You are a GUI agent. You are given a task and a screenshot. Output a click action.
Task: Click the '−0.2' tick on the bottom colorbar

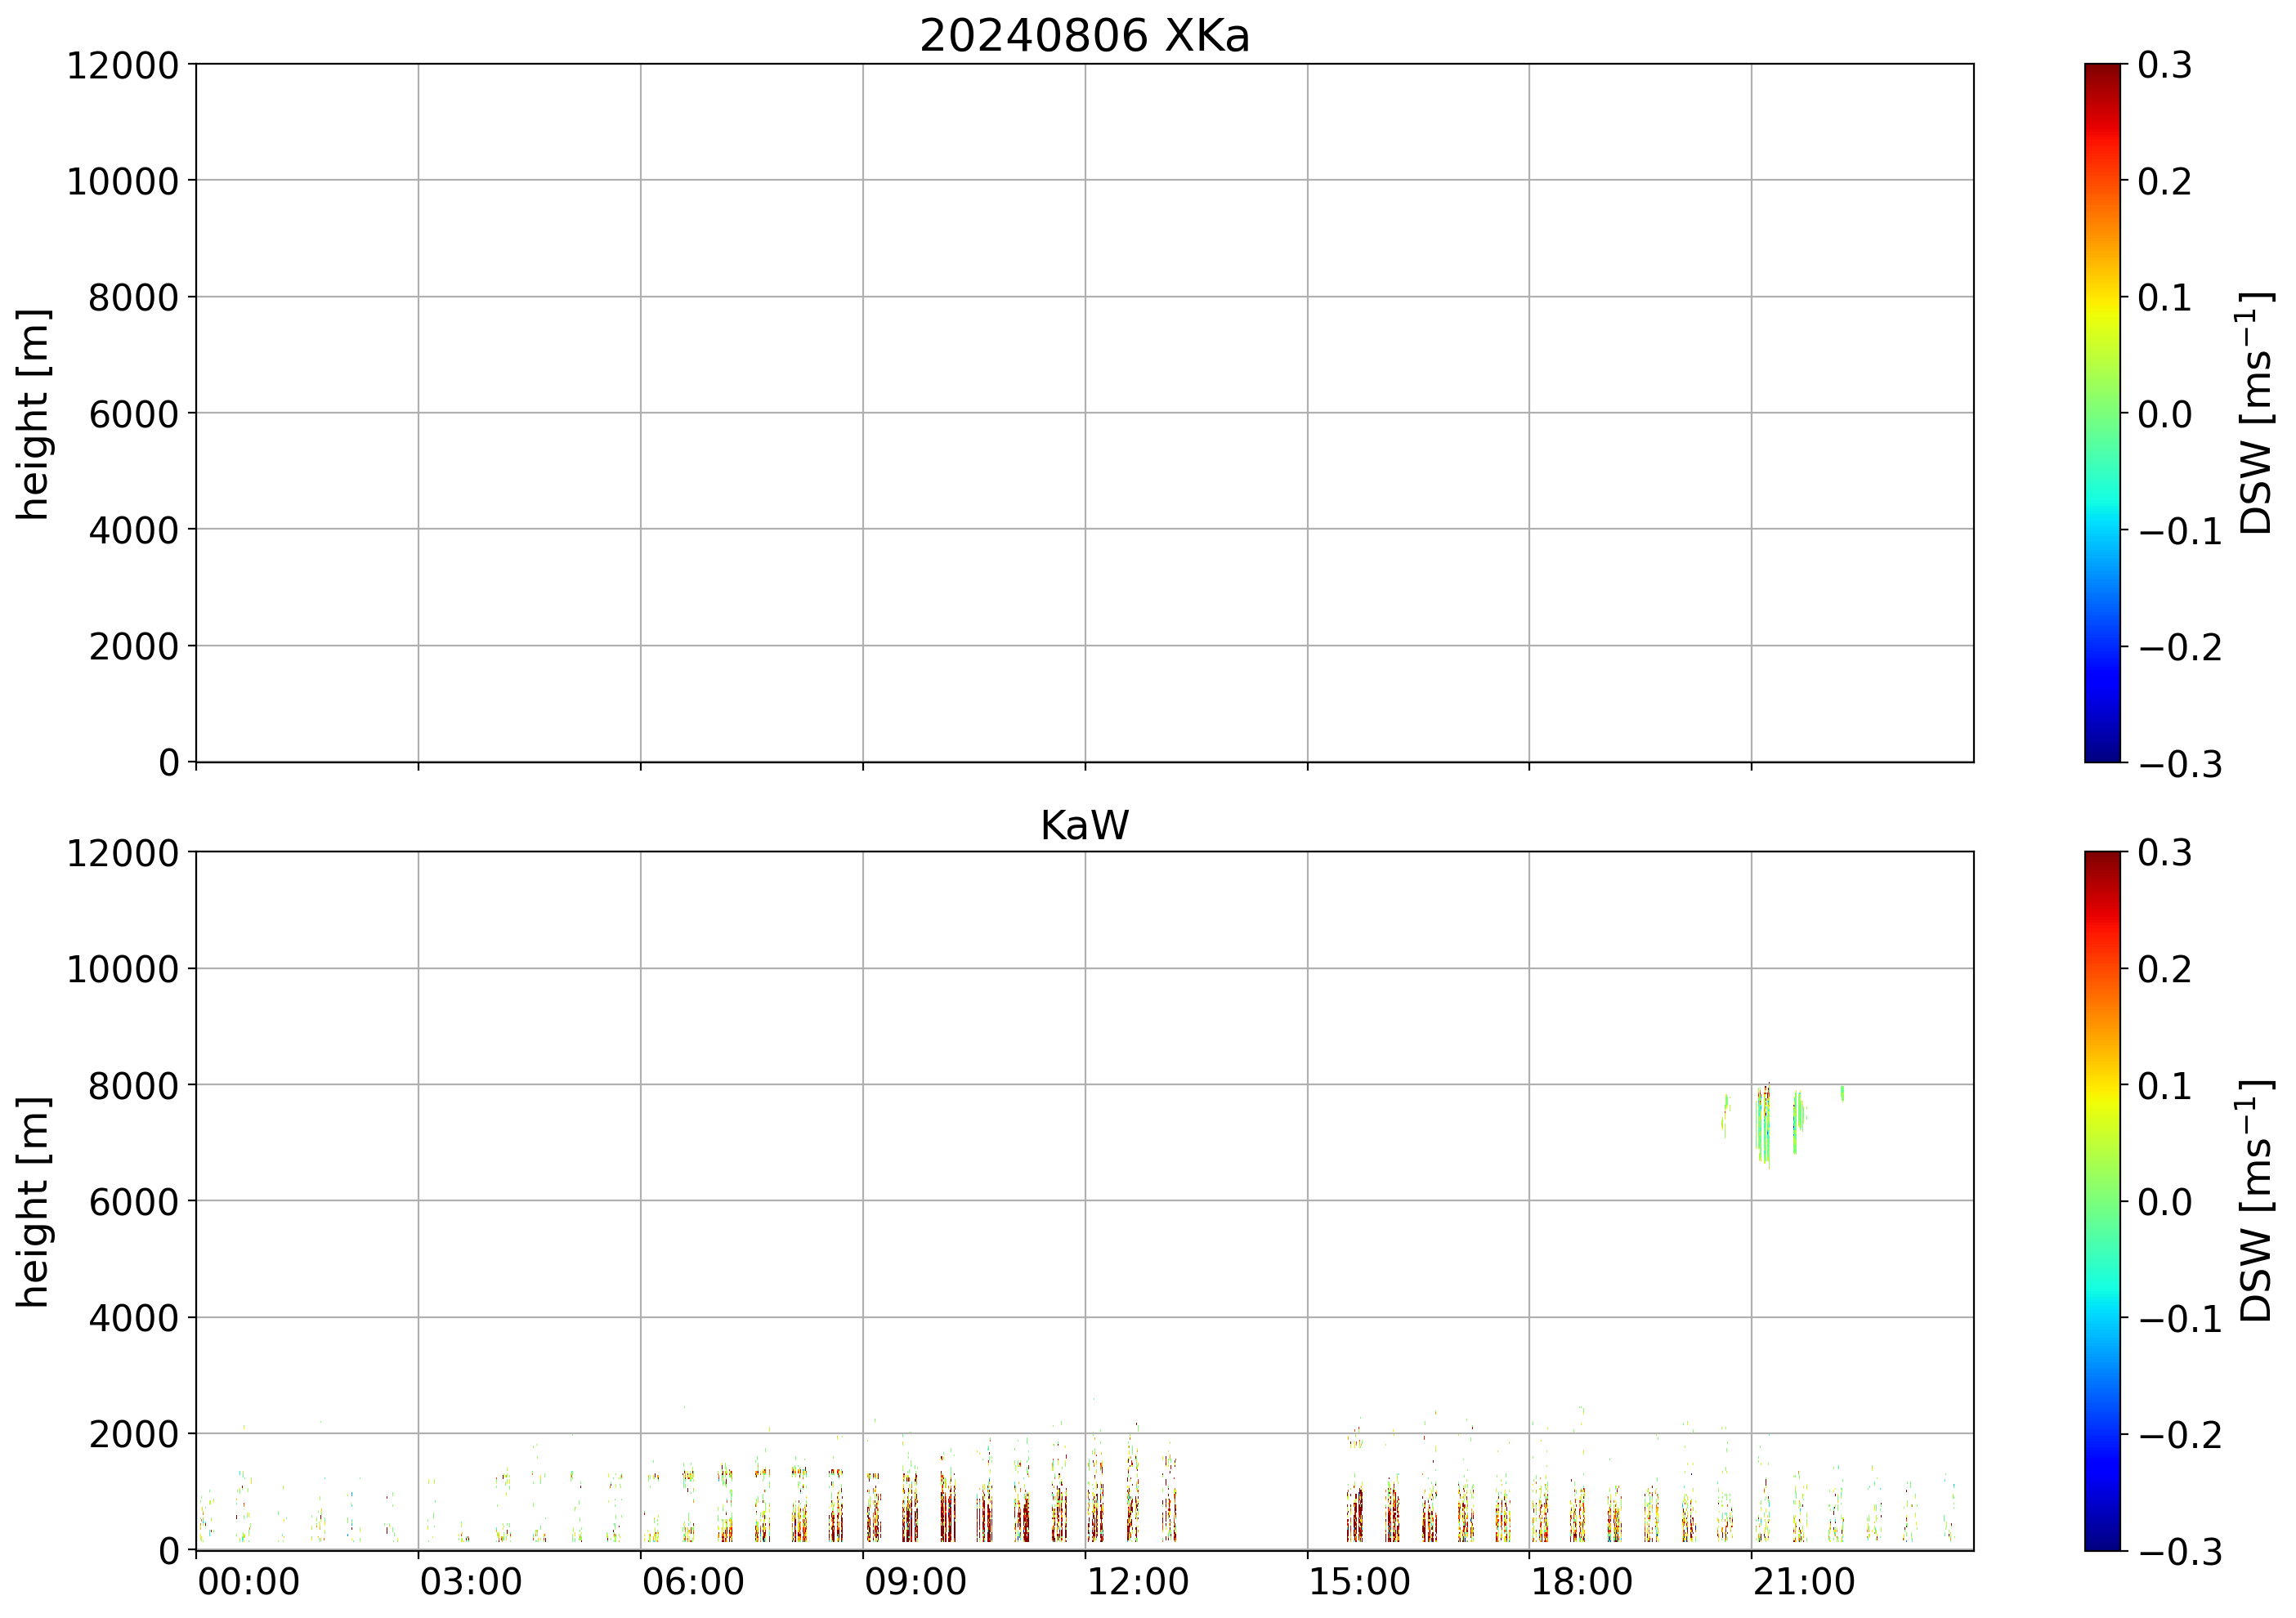(x=2180, y=1434)
